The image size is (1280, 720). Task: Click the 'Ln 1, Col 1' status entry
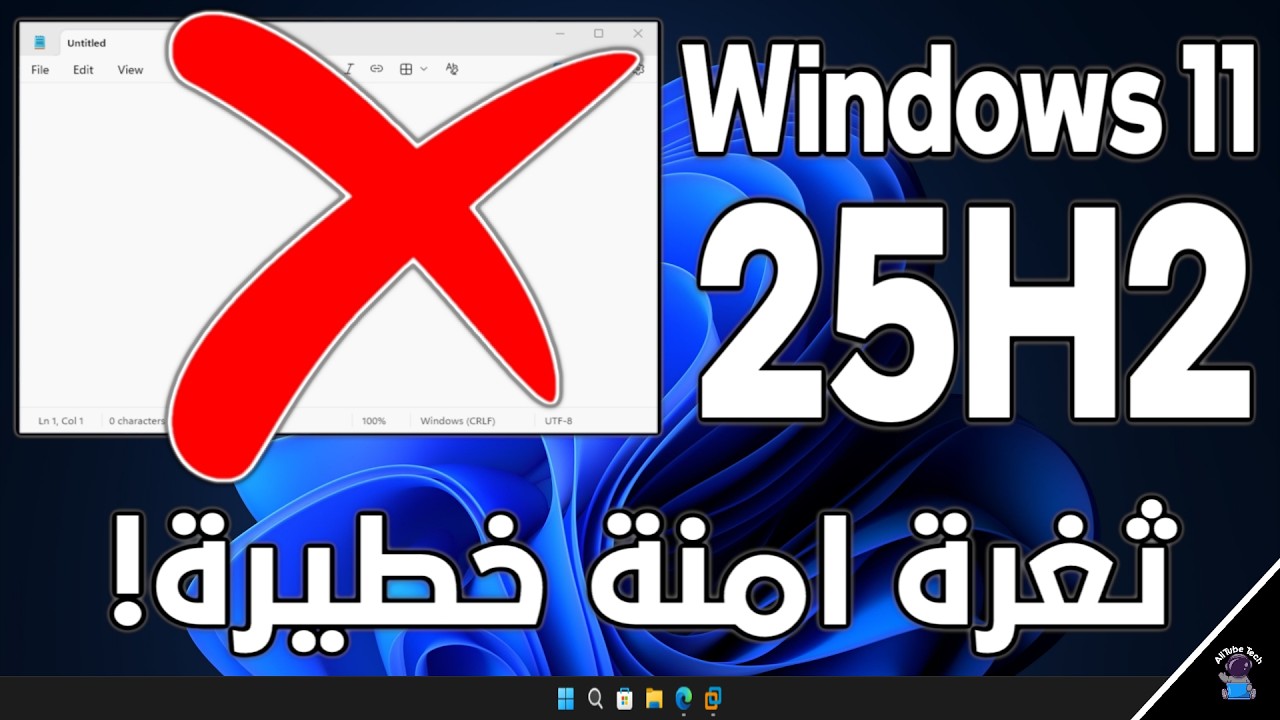point(61,421)
